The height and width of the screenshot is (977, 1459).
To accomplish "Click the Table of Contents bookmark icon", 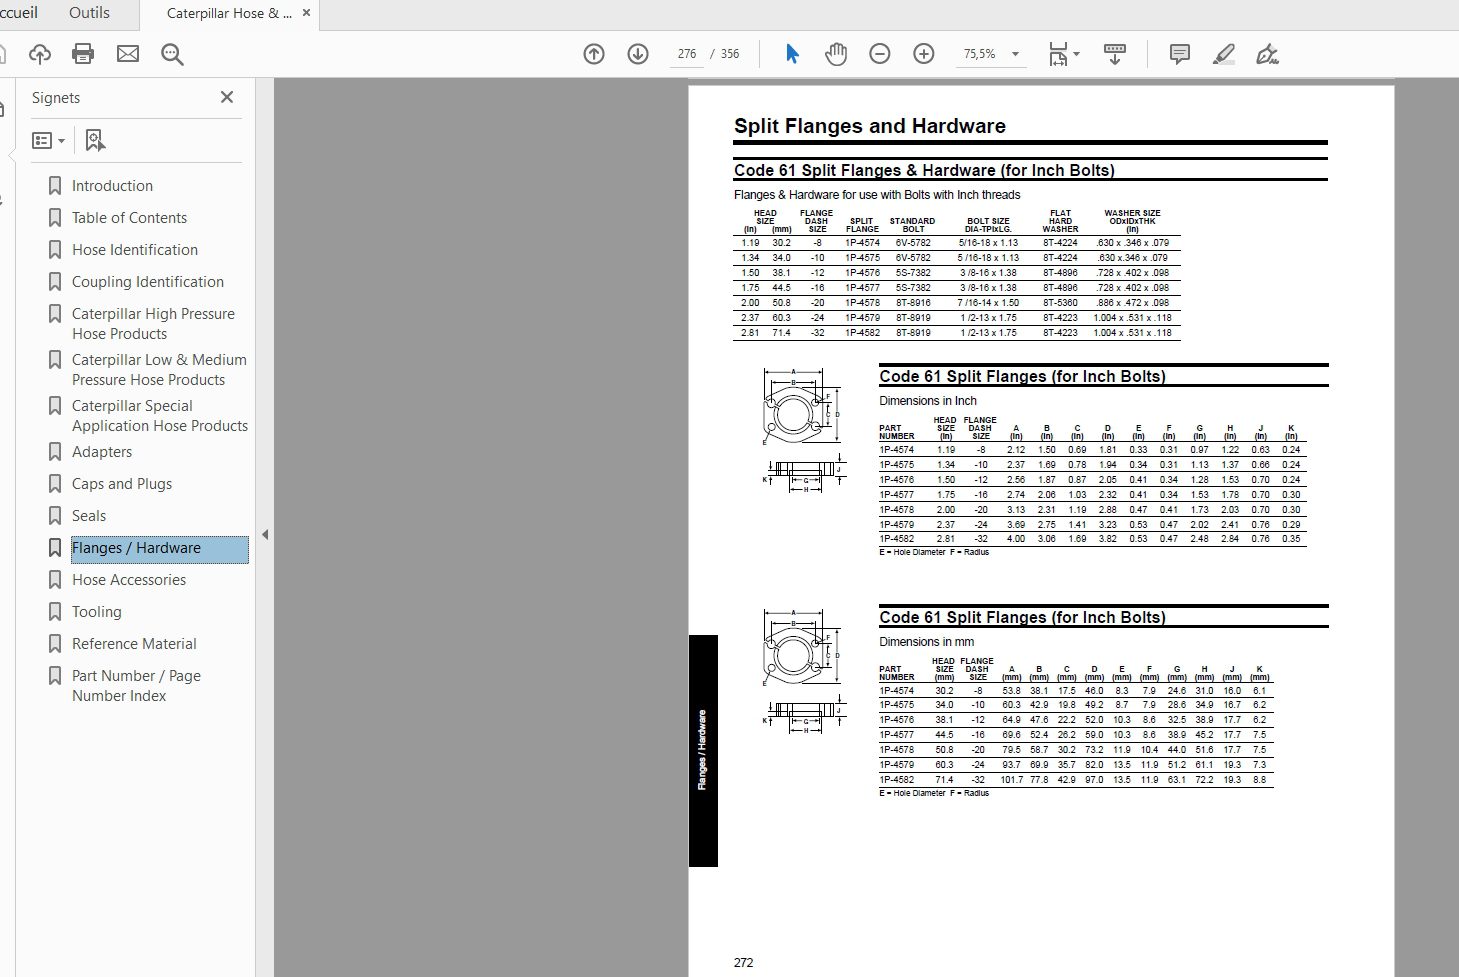I will pos(55,218).
